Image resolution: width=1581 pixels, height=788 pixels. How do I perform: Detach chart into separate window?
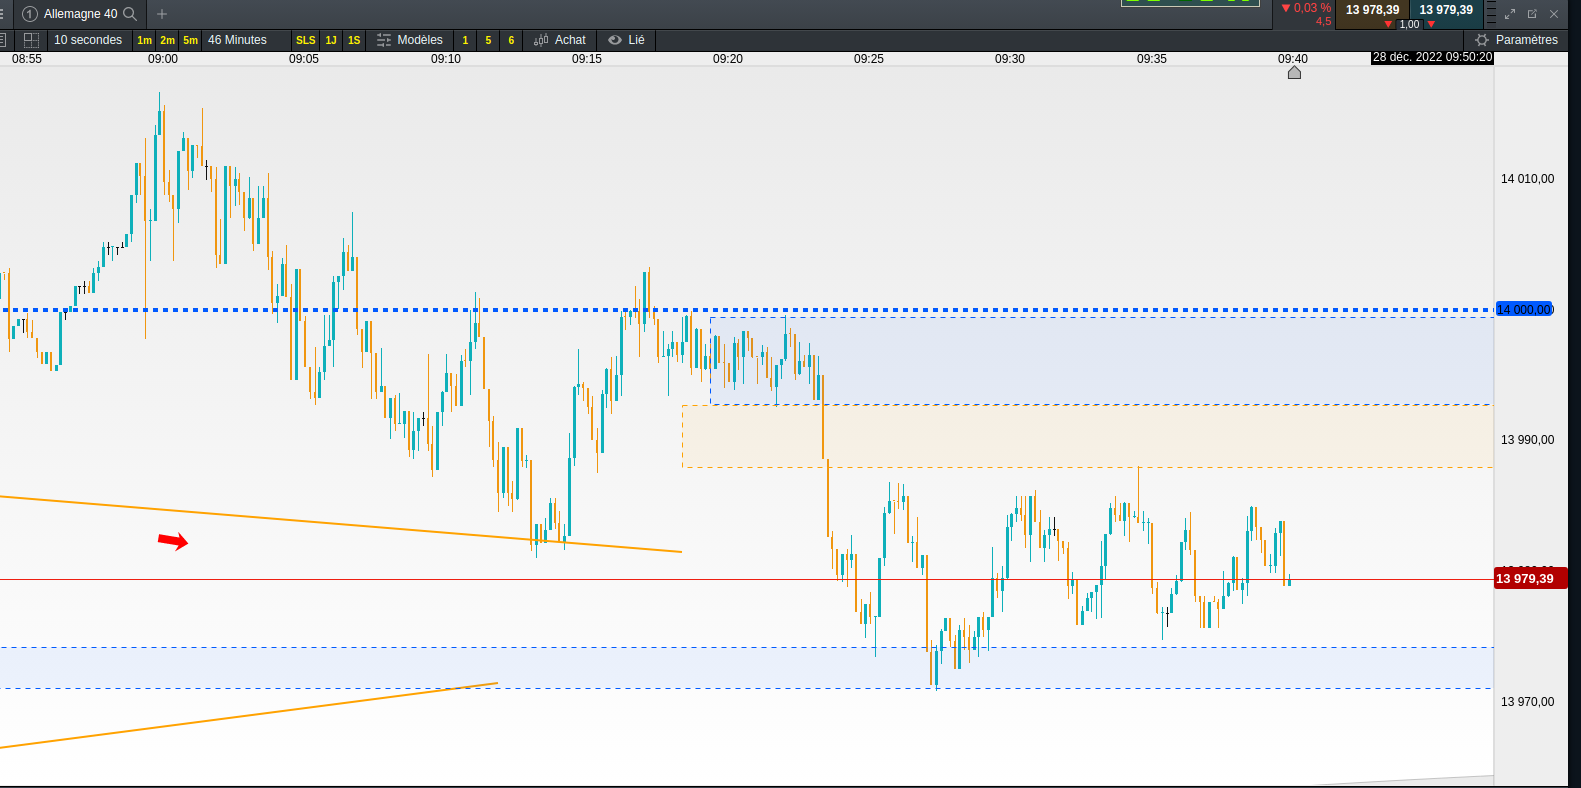coord(1532,14)
